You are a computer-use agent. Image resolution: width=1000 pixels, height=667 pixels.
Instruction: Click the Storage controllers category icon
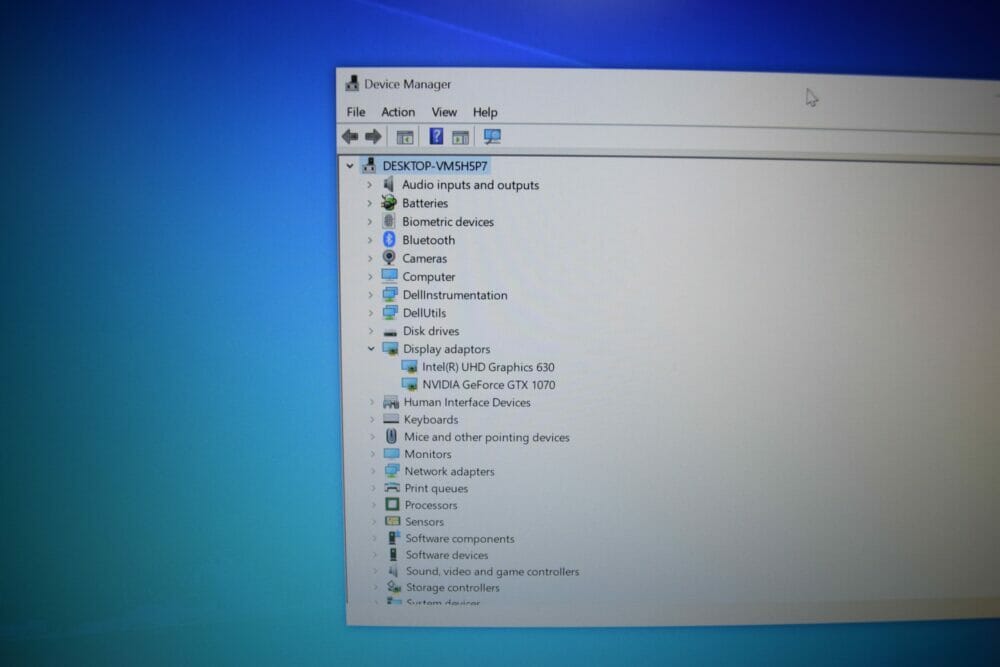point(394,587)
